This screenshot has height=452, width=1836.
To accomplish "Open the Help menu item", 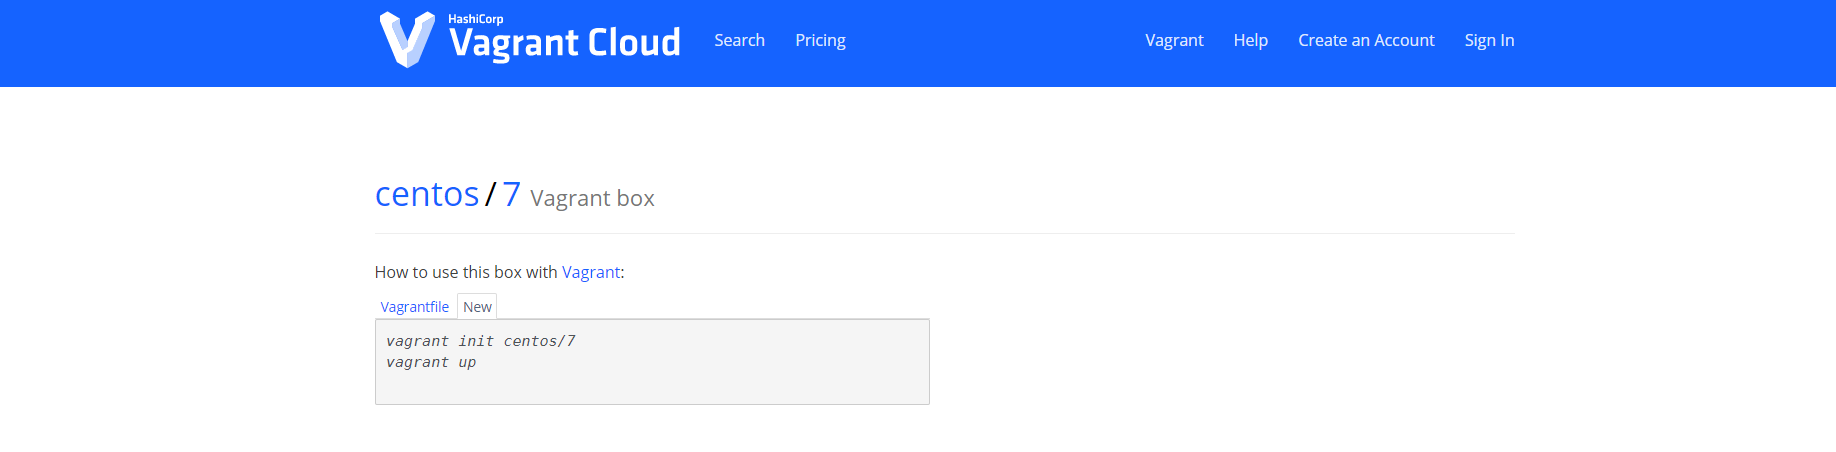I will (1250, 40).
